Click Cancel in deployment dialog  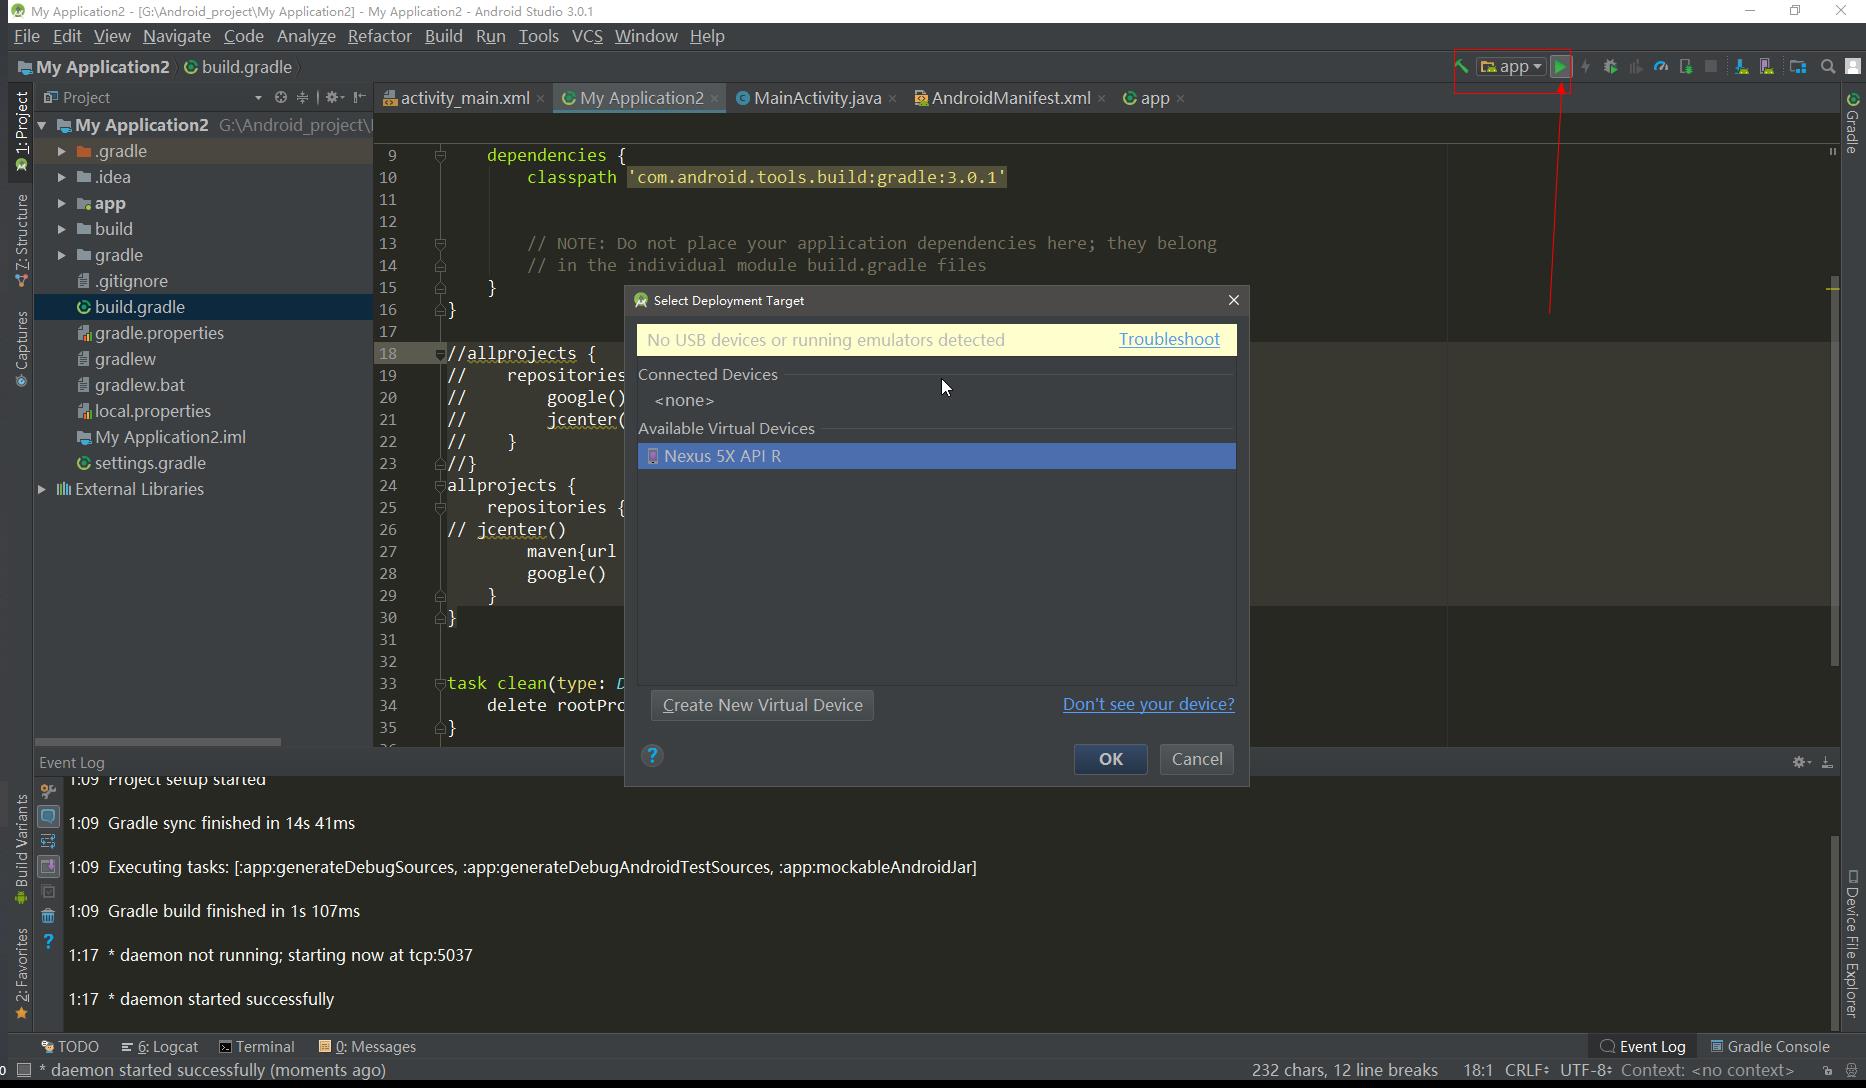pos(1197,759)
